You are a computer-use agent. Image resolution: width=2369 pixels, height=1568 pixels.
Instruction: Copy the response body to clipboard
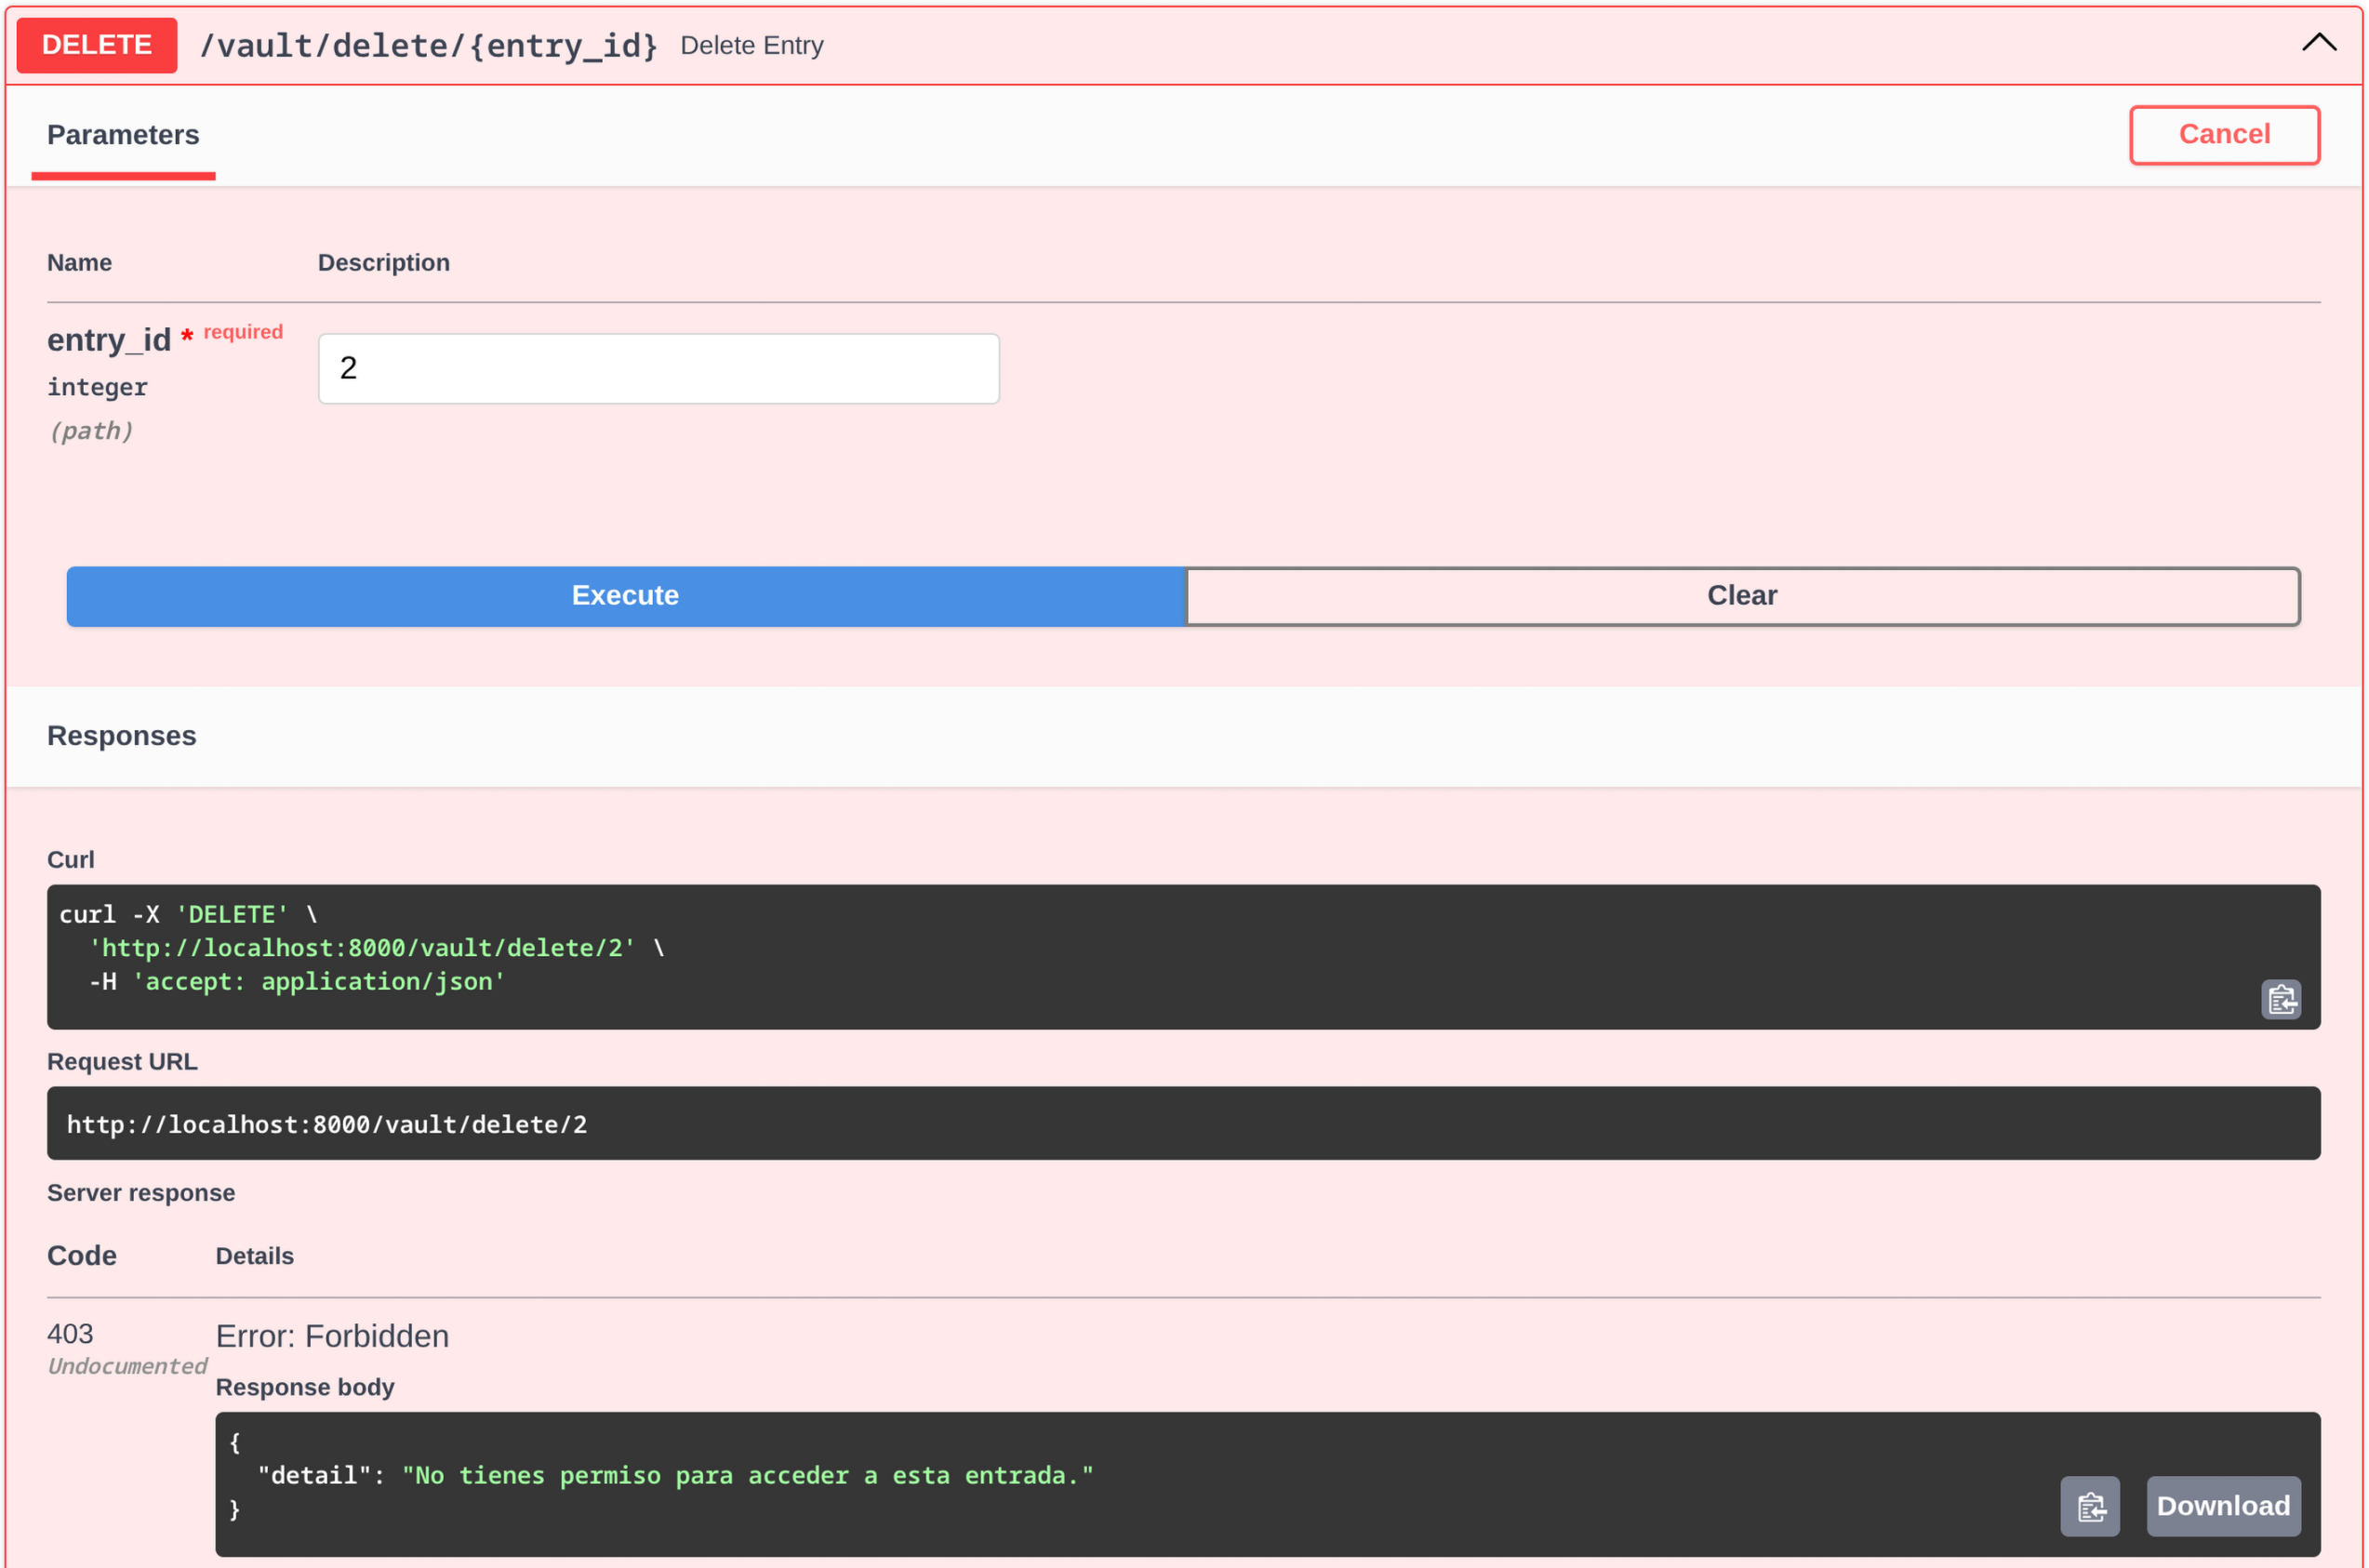(2090, 1506)
